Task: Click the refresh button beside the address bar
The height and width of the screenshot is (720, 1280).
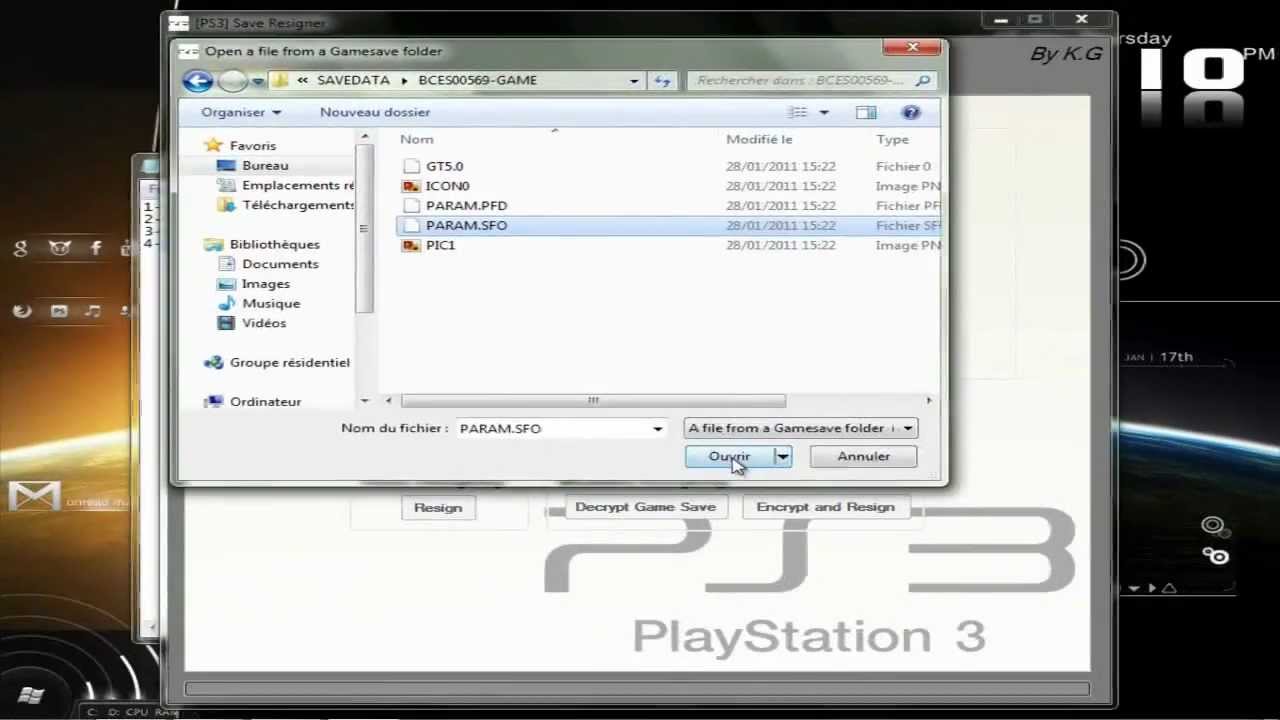Action: pos(661,81)
